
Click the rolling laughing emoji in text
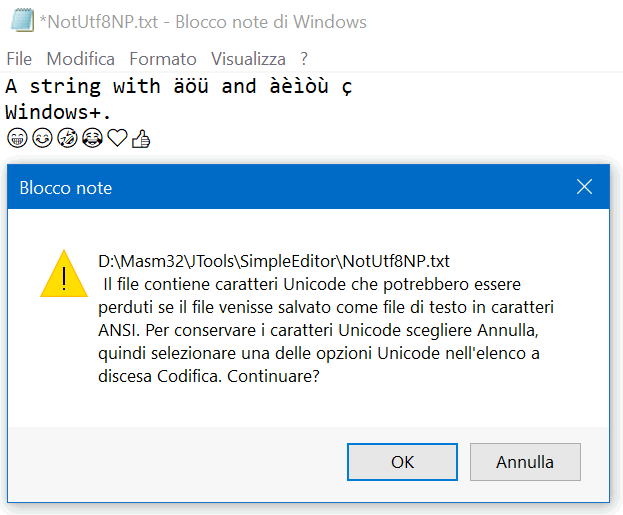coord(67,138)
